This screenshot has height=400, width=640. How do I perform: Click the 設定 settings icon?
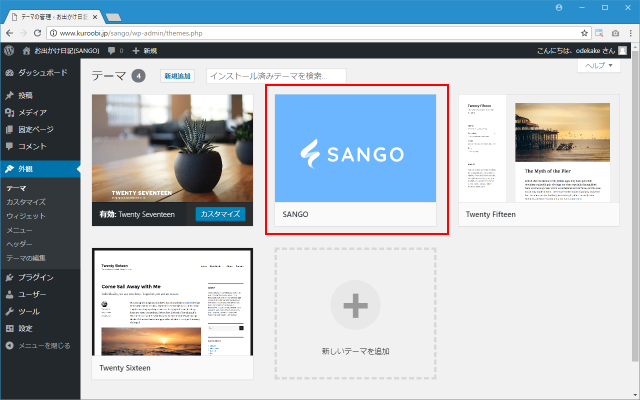[x=9, y=328]
